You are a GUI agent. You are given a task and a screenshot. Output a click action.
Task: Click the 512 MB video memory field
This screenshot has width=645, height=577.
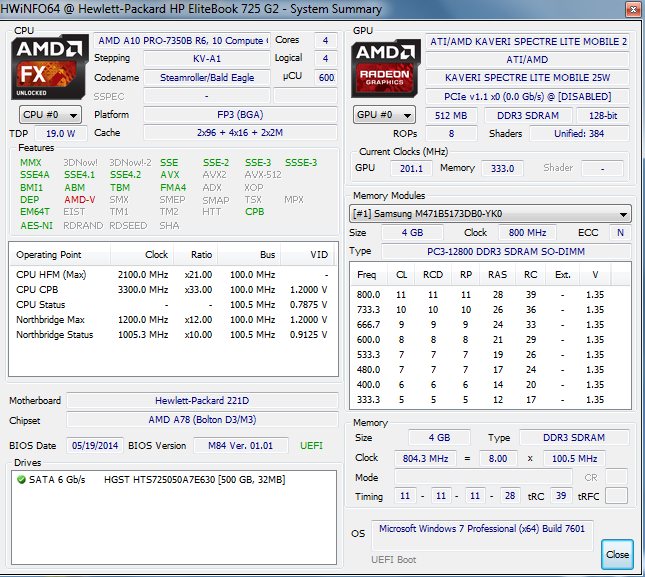point(451,116)
